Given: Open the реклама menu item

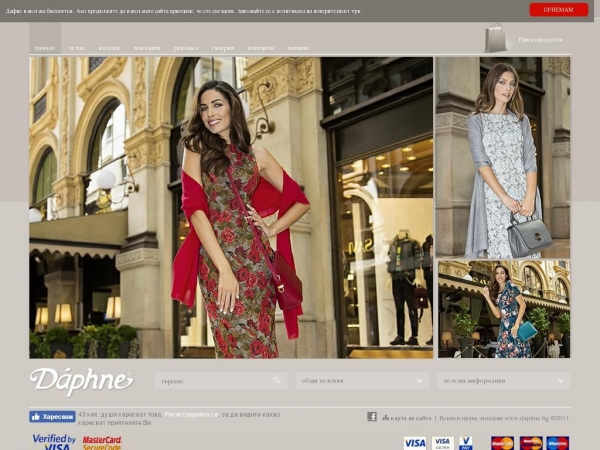Looking at the screenshot, I should point(186,48).
